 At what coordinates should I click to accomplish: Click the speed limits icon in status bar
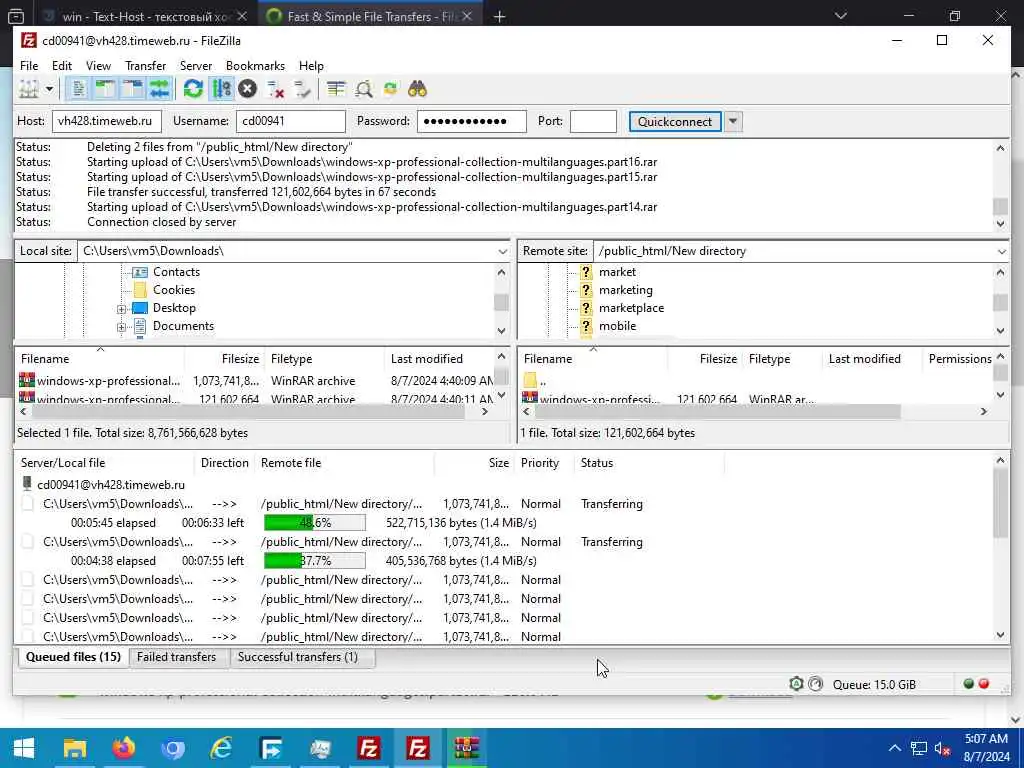click(x=815, y=684)
